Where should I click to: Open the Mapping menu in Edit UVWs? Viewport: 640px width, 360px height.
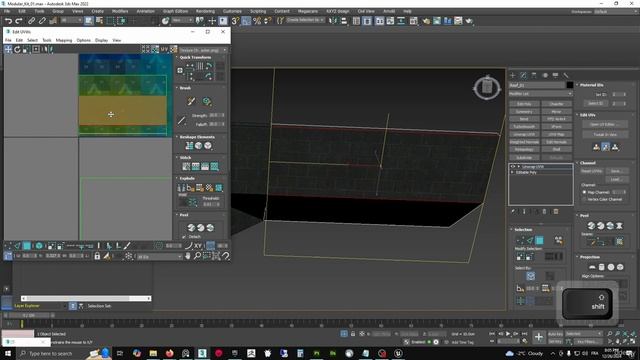(x=64, y=40)
